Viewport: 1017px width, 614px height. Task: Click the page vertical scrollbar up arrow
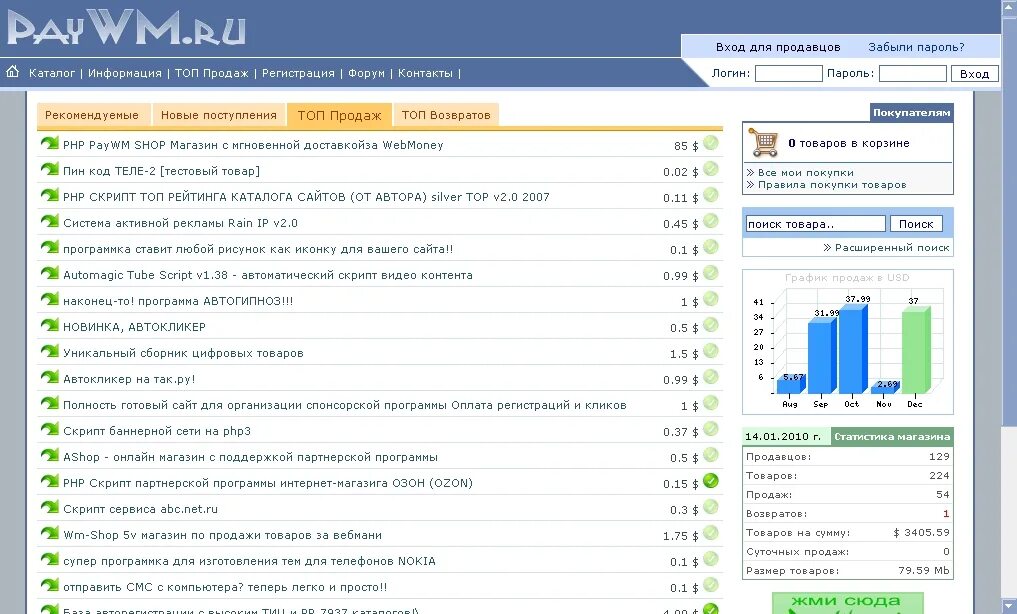pyautogui.click(x=1009, y=7)
